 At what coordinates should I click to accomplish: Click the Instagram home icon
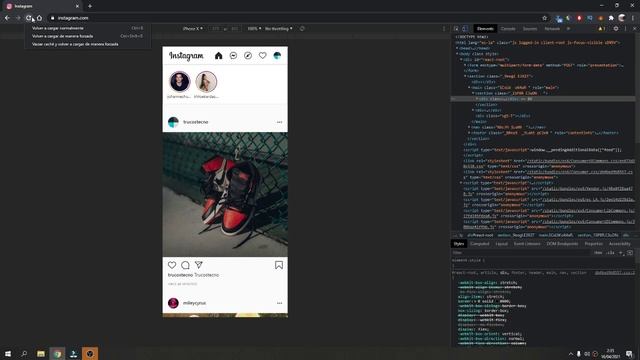[x=218, y=56]
